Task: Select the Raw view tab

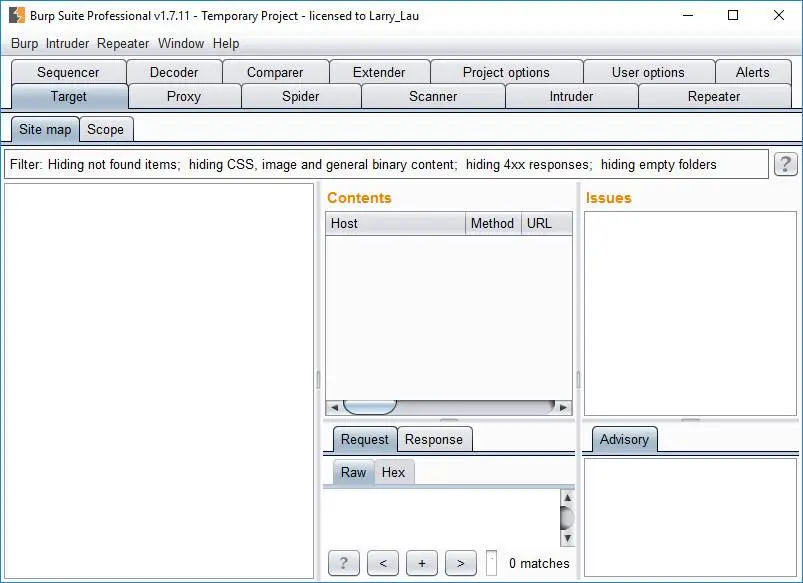Action: pos(353,472)
